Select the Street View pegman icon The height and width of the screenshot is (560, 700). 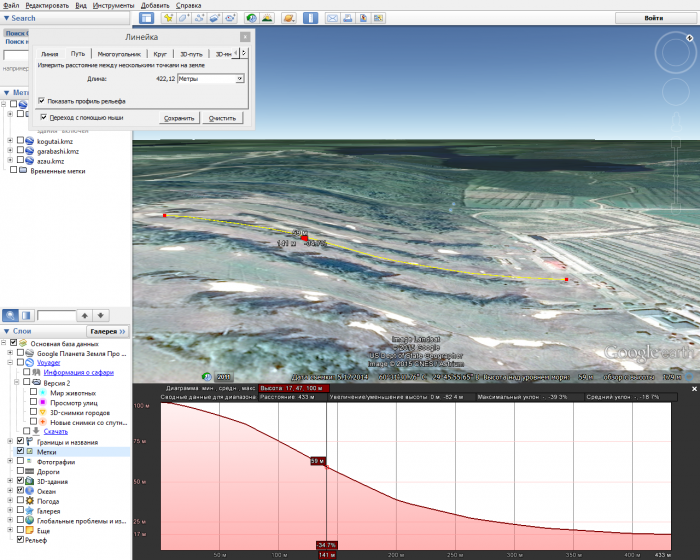[676, 122]
